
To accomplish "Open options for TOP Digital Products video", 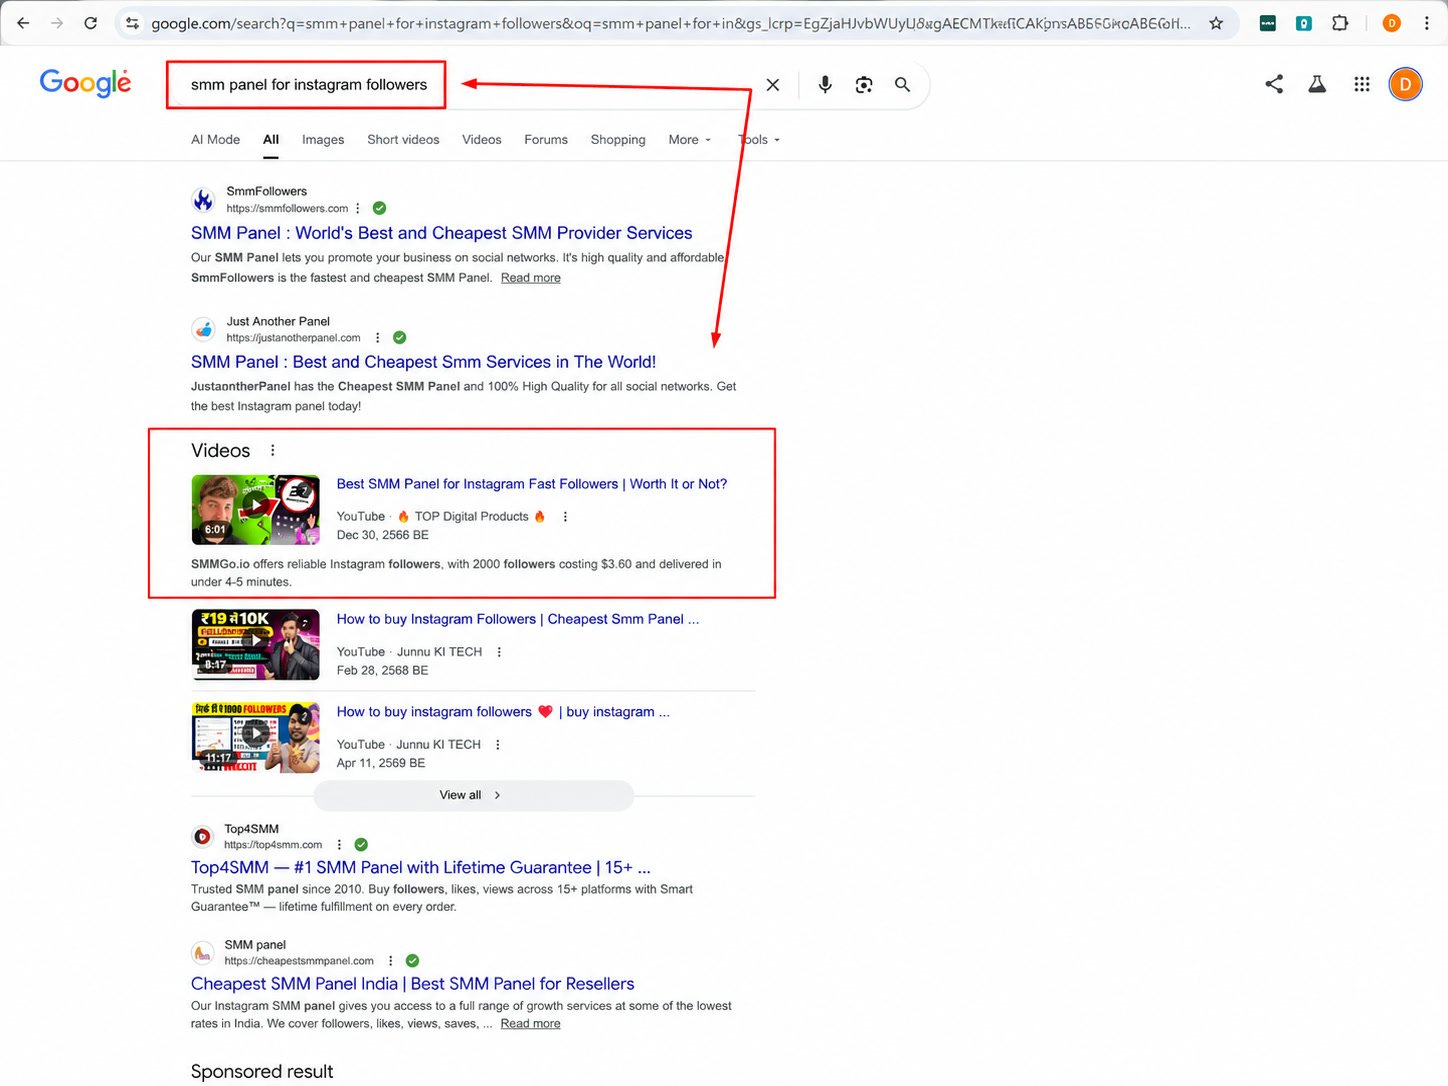I will coord(565,516).
